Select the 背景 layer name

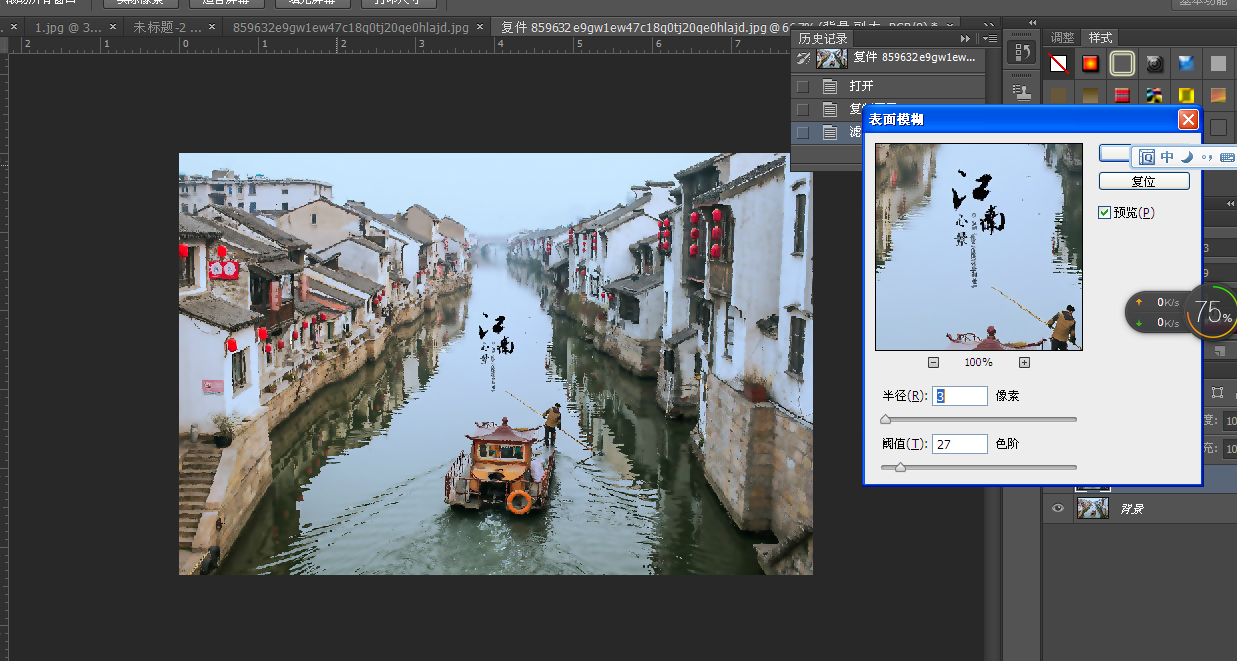coord(1131,509)
